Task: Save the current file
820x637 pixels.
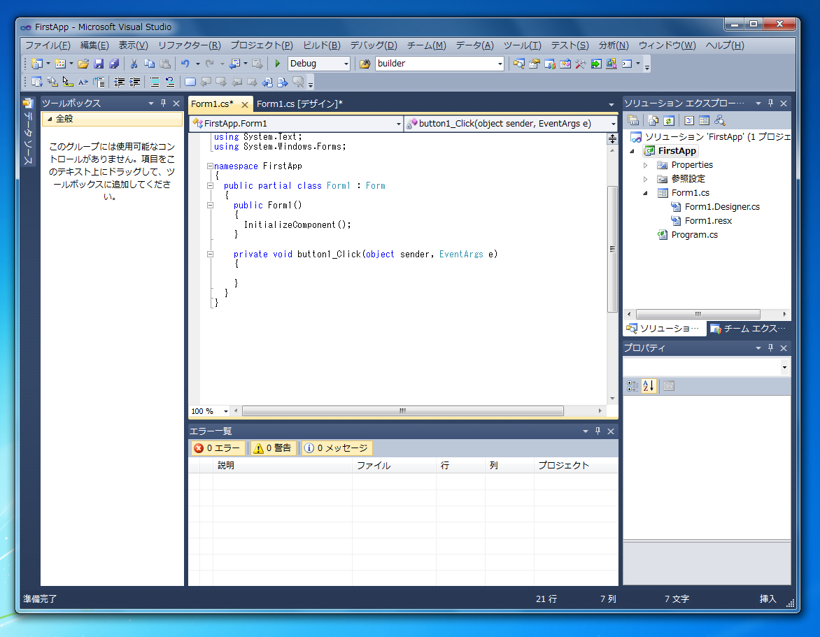Action: 98,63
